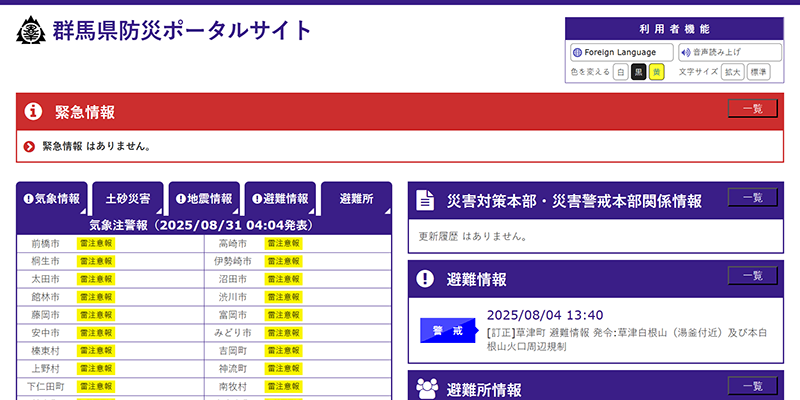Viewport: 800px width, 400px height.
Task: Click the document icon beside 災害対策本部
Action: pyautogui.click(x=425, y=200)
